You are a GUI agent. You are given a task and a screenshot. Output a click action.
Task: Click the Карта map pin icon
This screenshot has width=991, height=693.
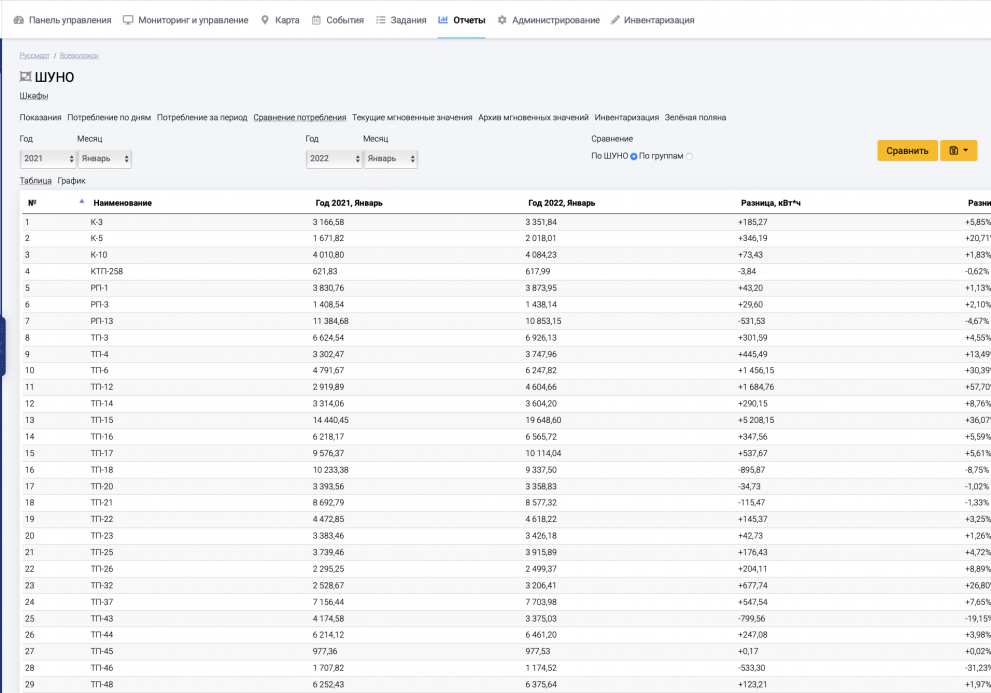coord(265,20)
